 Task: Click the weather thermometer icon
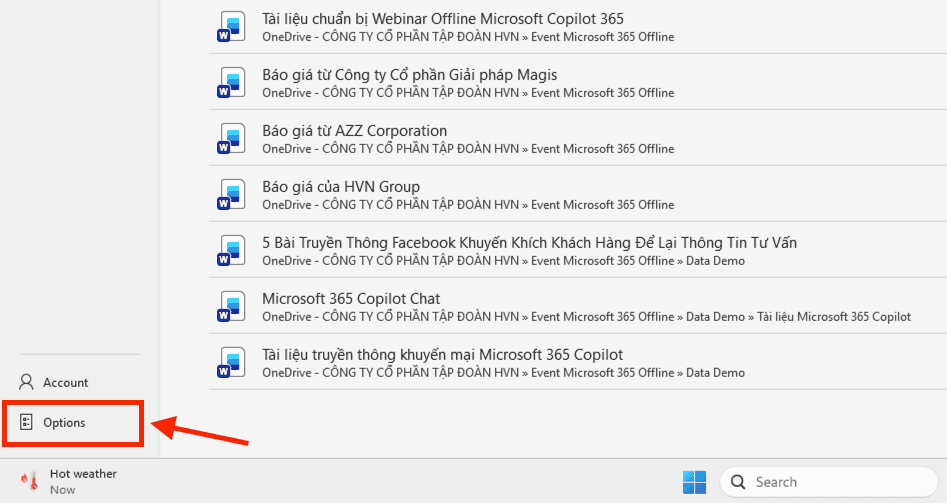pos(30,481)
